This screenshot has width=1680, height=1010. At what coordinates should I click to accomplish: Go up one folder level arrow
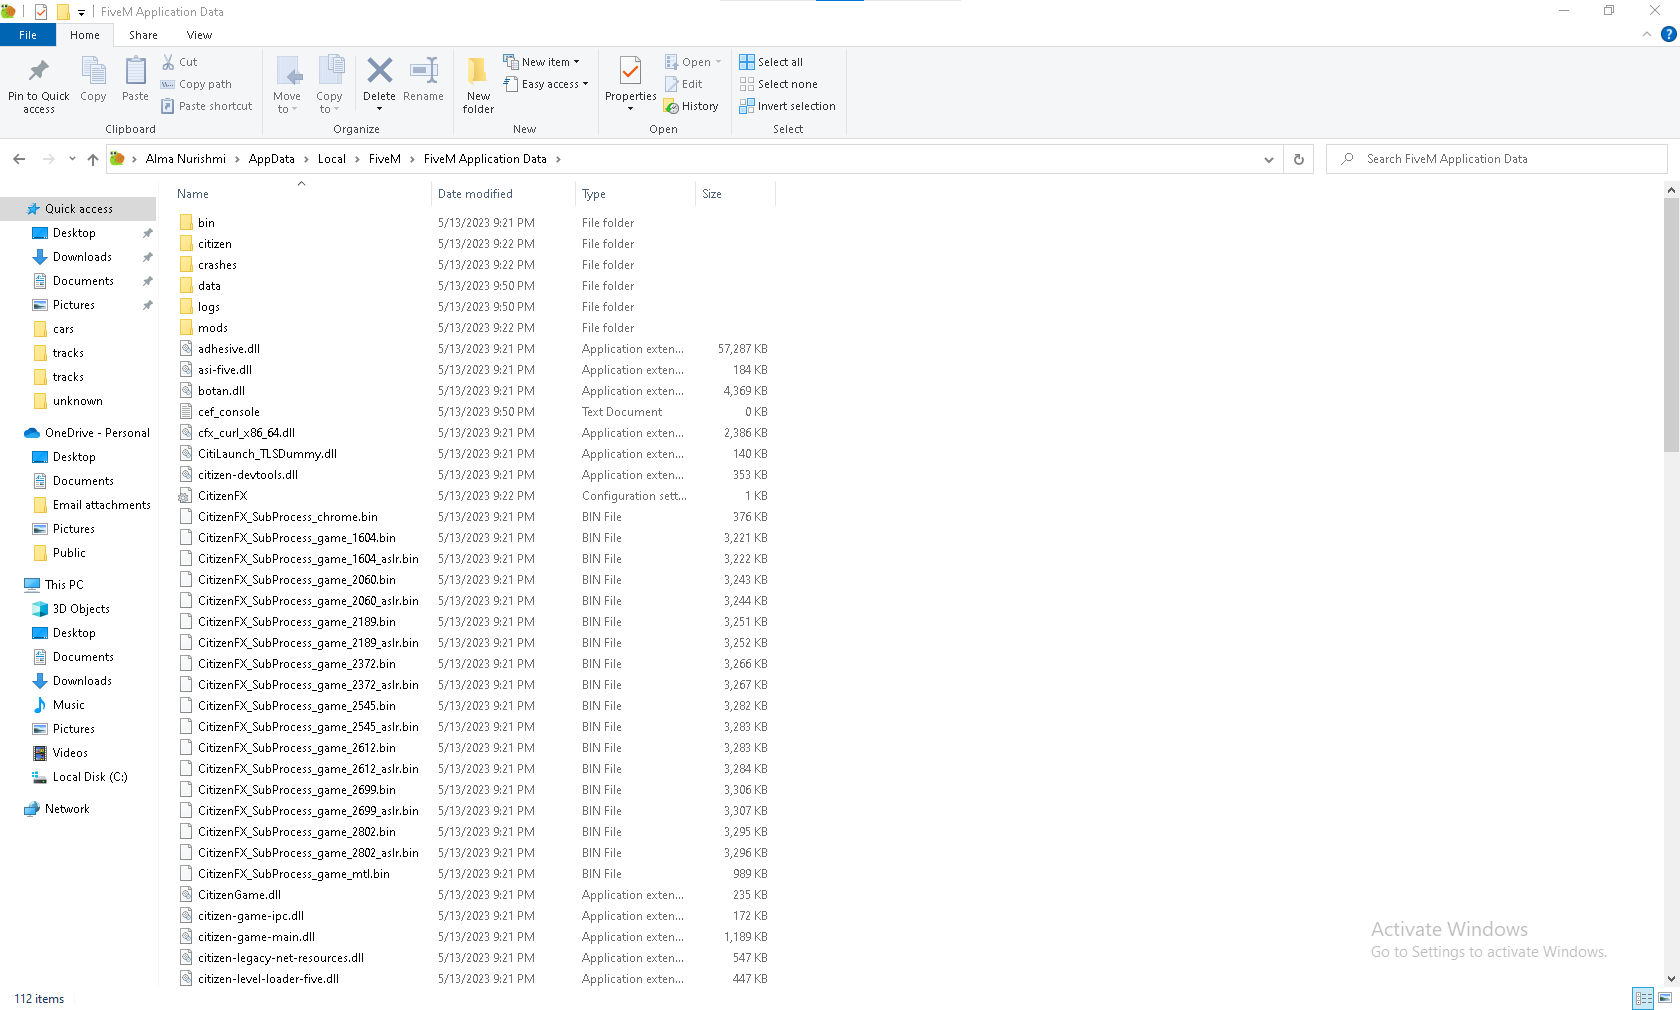pos(93,159)
